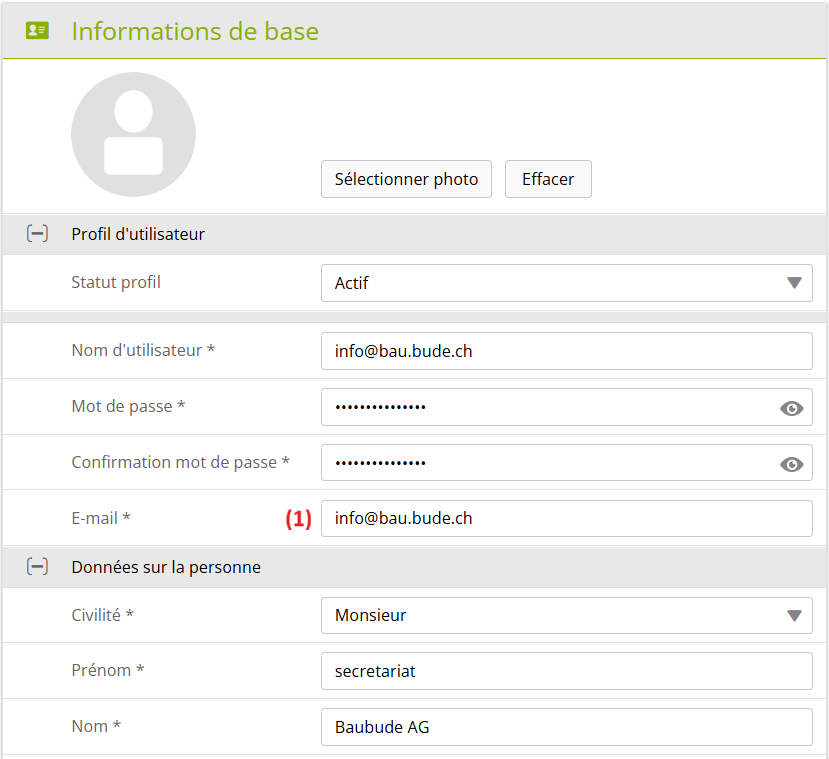
Task: Collapse the Profil d'utilisateur section
Action: coord(37,234)
